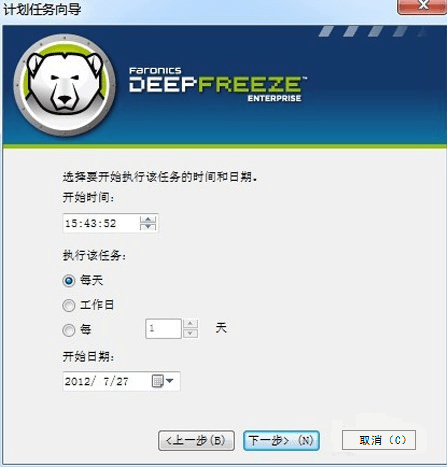Click the day interval number field
447x467 pixels.
coord(163,329)
